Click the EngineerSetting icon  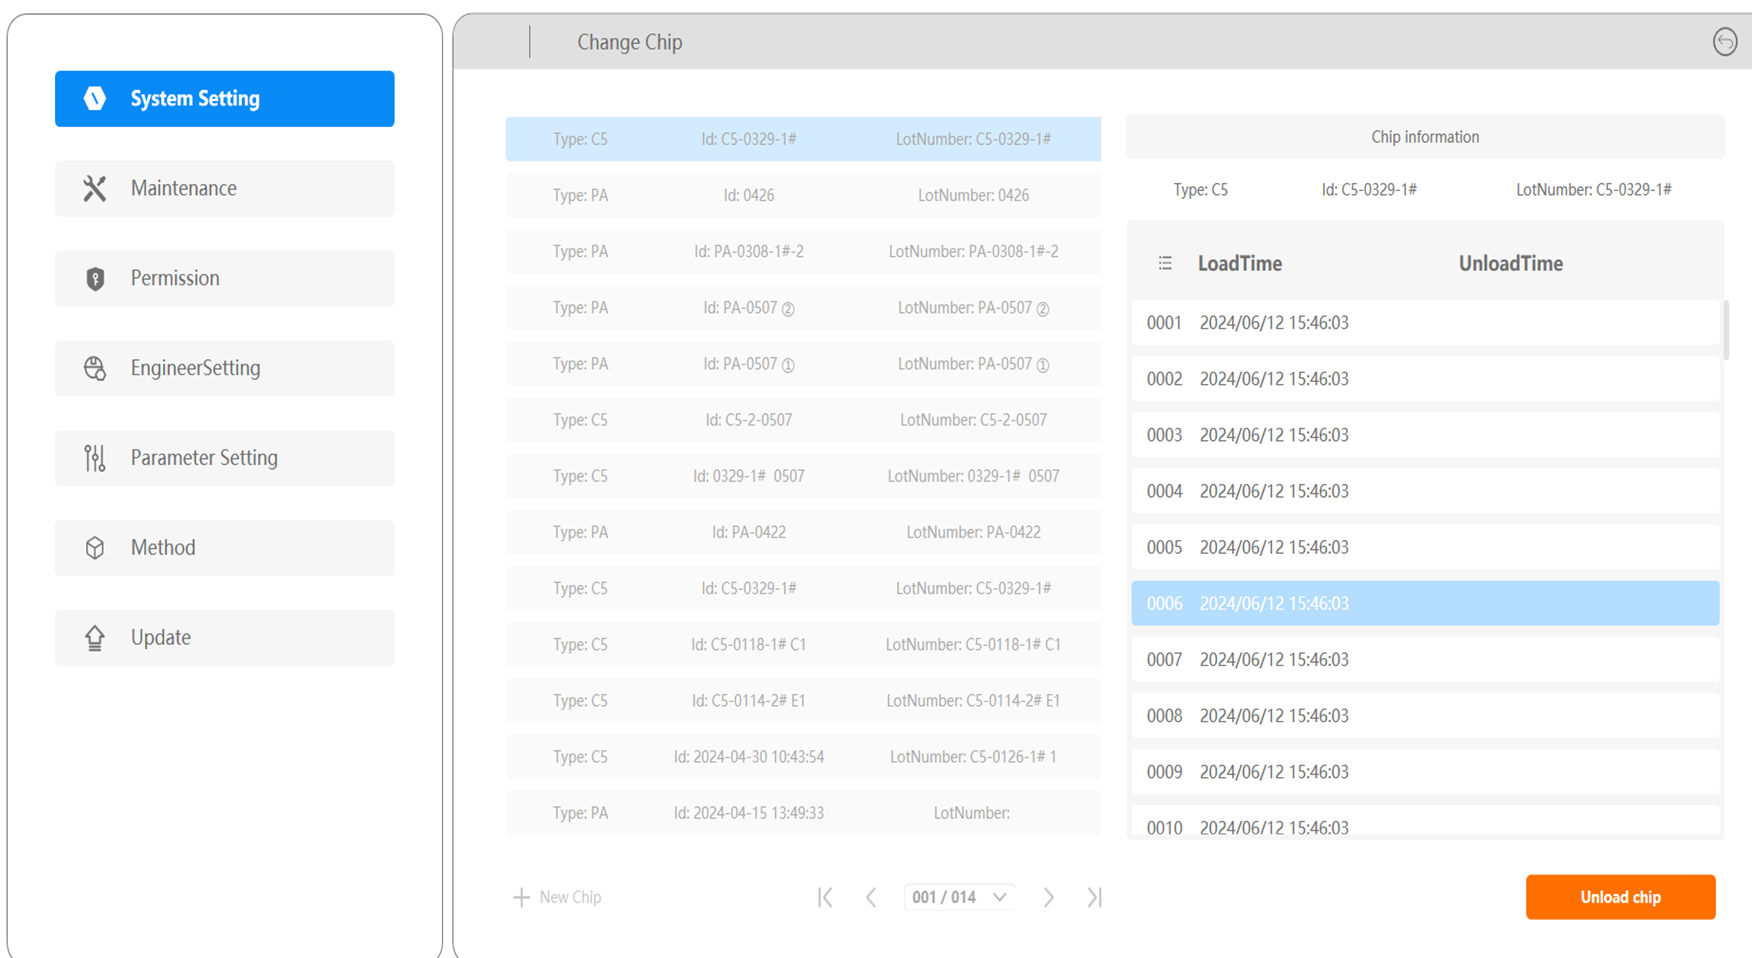point(95,368)
